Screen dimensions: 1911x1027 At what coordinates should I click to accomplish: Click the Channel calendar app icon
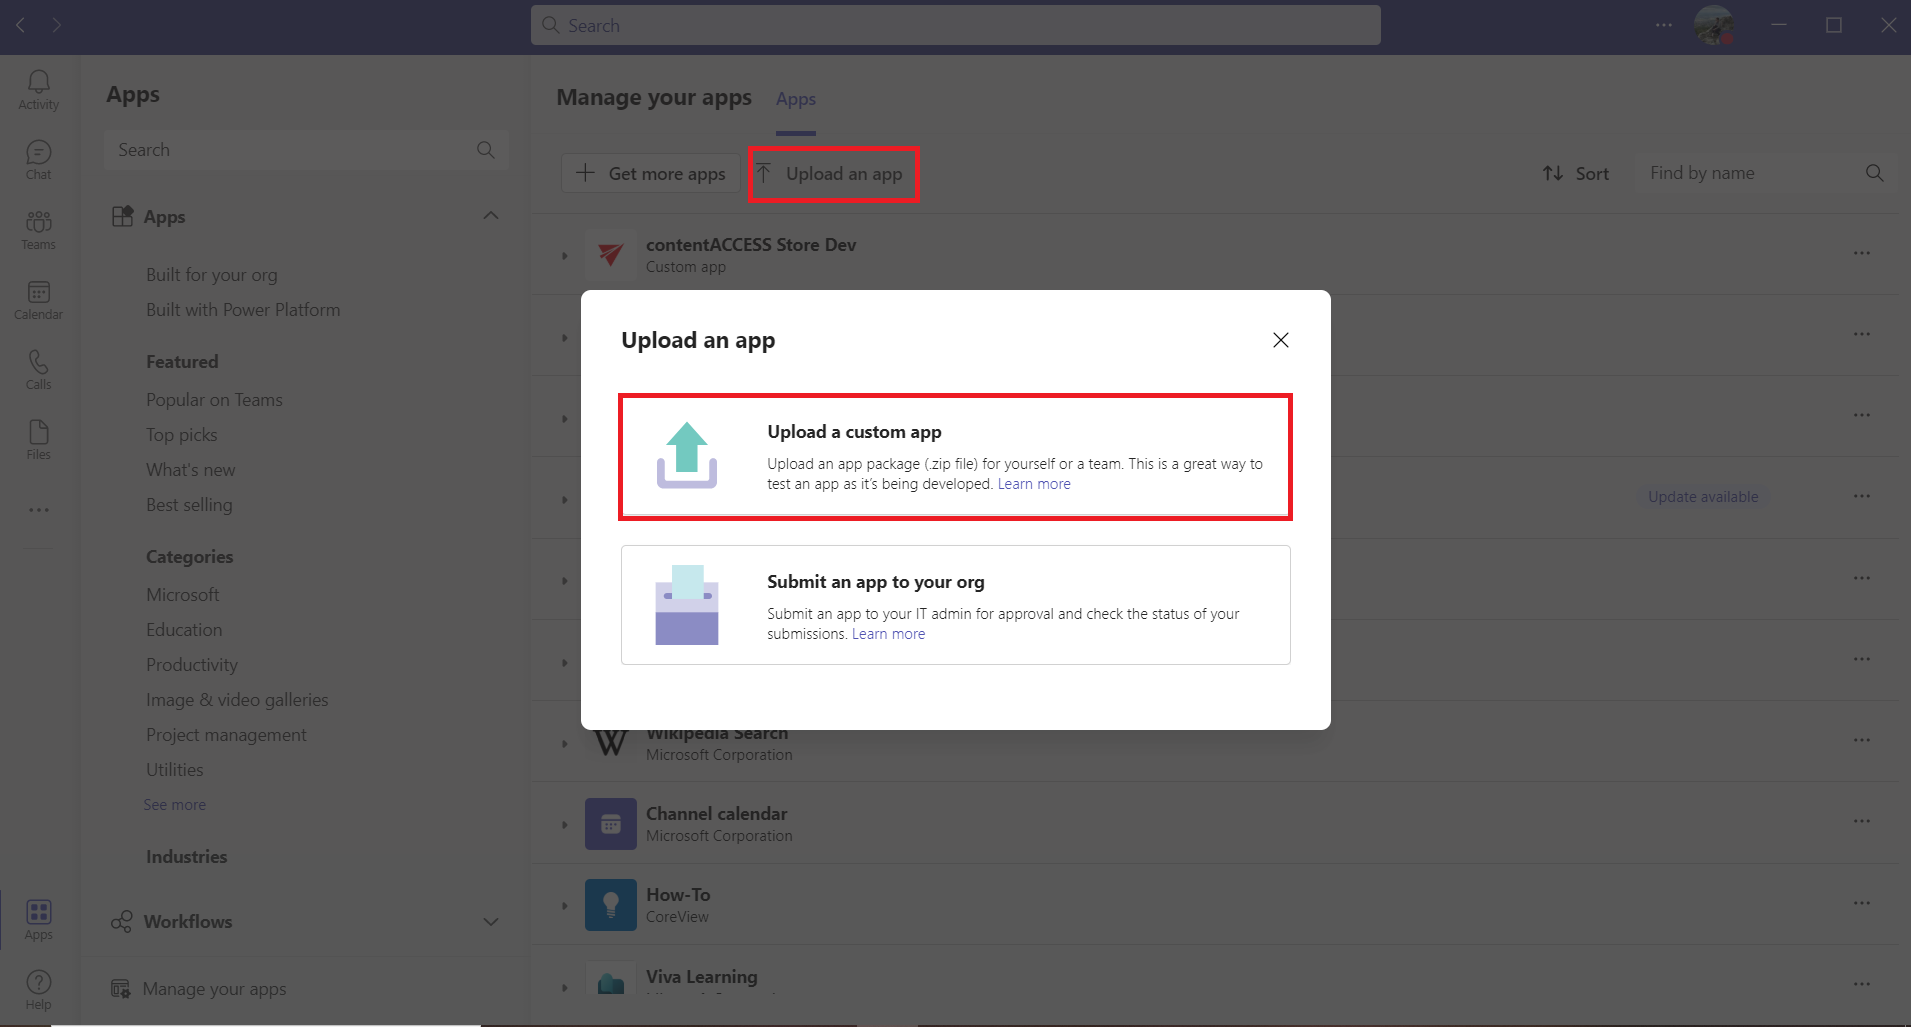tap(611, 824)
